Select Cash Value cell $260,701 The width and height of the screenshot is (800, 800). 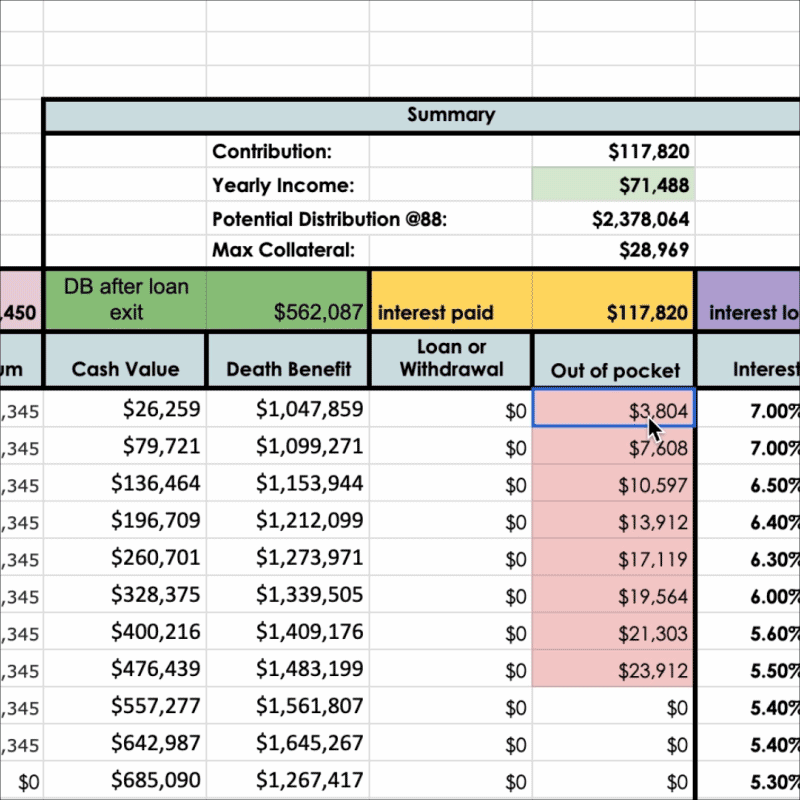[x=126, y=558]
